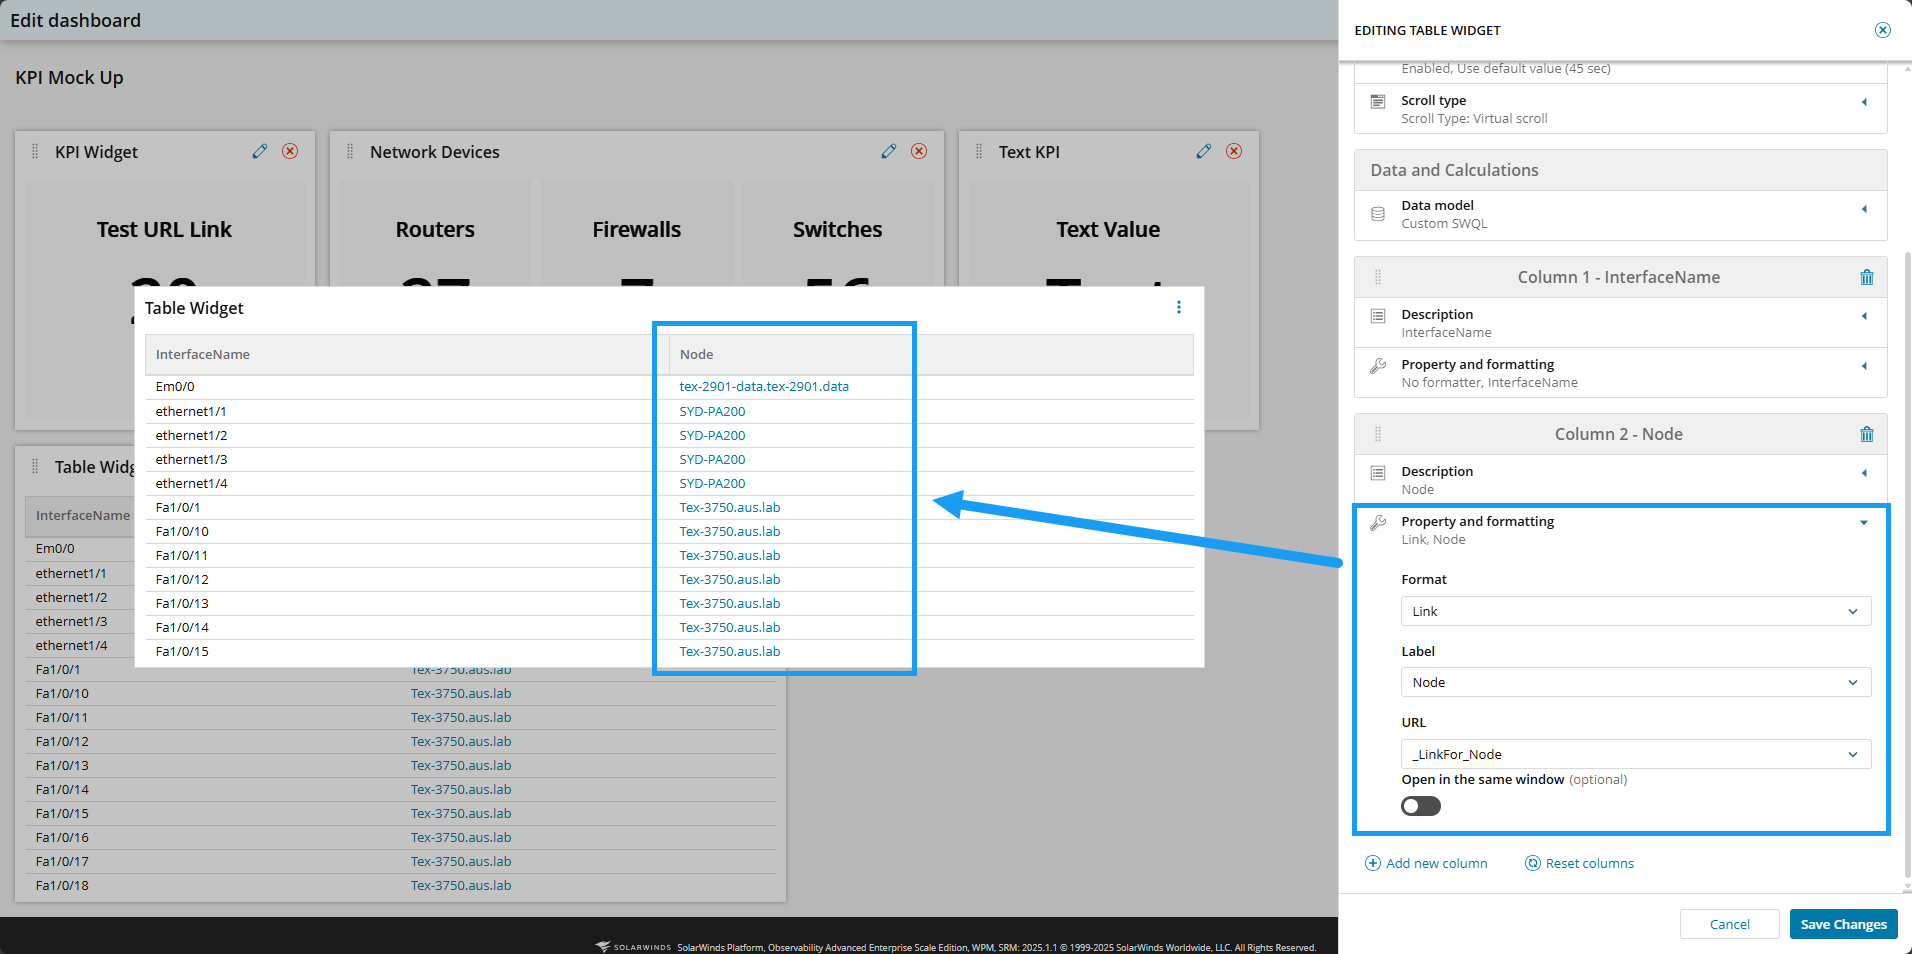Select the ethernet1/3 interface cell
1912x954 pixels.
coord(191,459)
